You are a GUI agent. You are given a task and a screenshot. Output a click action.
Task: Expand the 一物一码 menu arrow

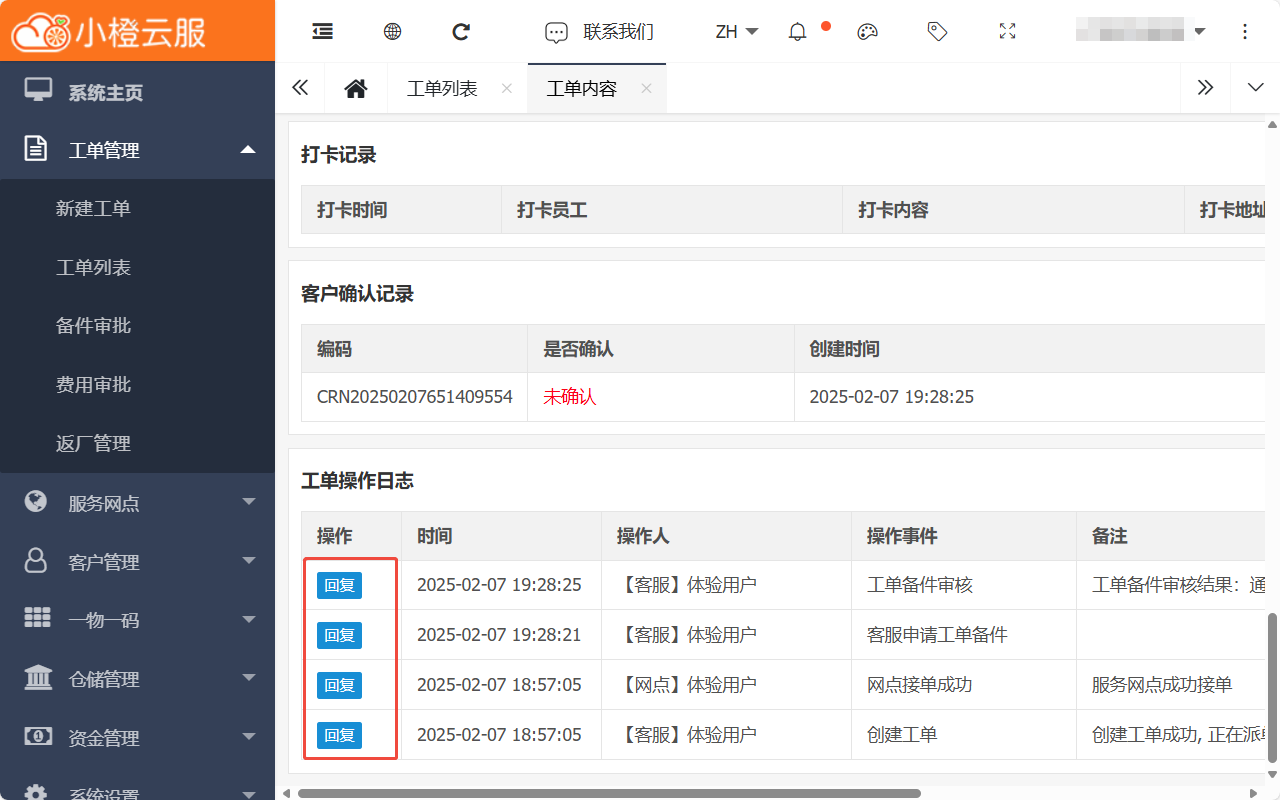[x=249, y=620]
